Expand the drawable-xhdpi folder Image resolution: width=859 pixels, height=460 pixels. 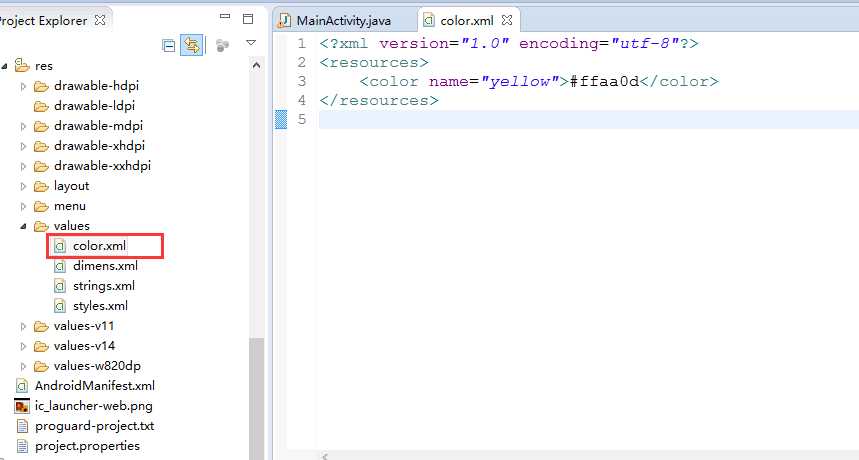click(23, 146)
